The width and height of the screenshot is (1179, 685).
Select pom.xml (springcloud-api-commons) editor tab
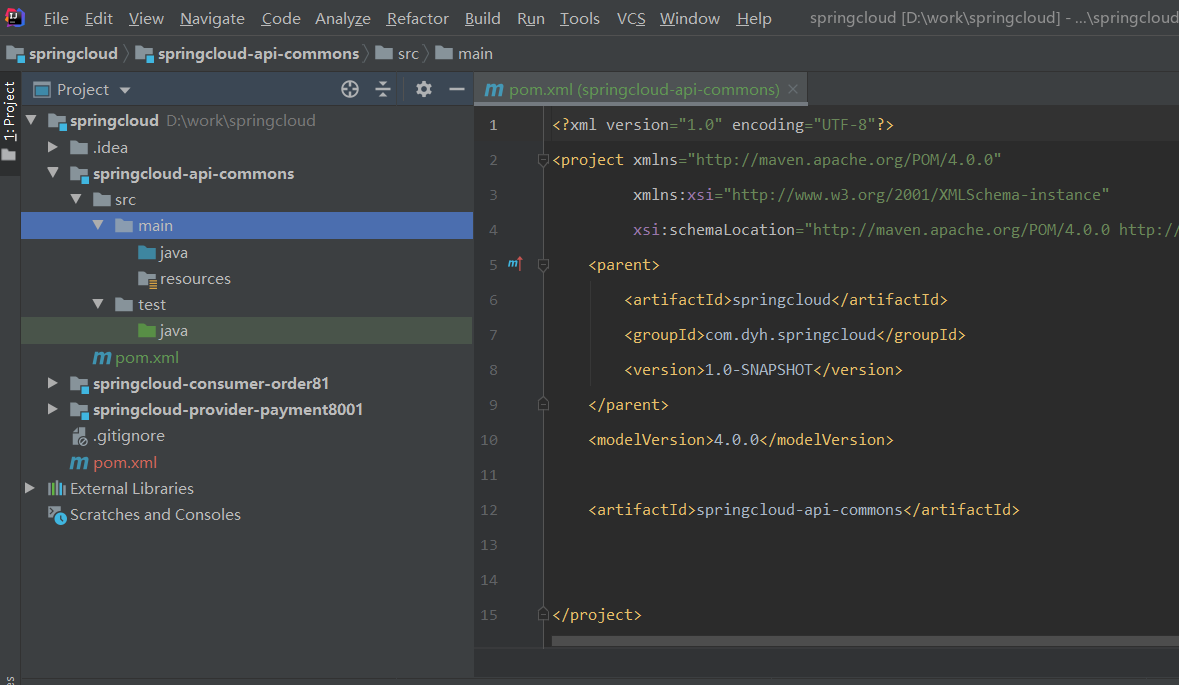coord(641,89)
